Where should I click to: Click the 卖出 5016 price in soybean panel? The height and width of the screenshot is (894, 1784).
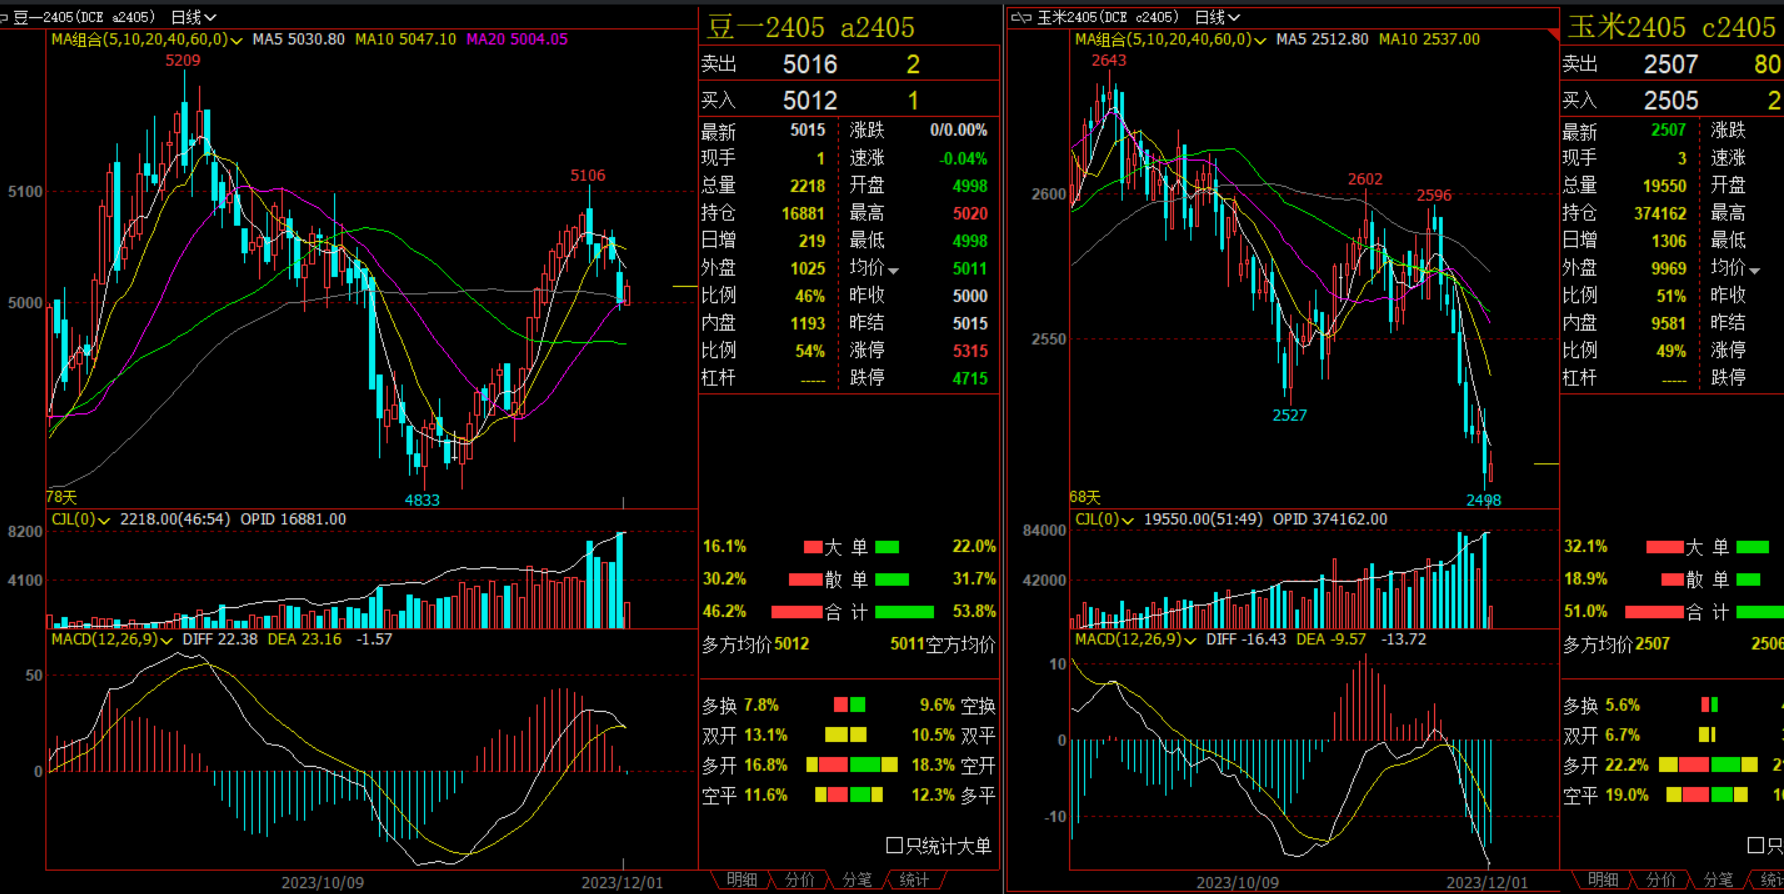(809, 65)
